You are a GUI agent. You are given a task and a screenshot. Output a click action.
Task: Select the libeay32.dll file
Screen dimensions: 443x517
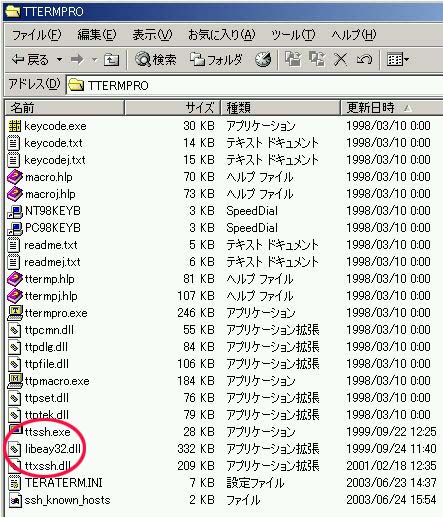pos(53,449)
